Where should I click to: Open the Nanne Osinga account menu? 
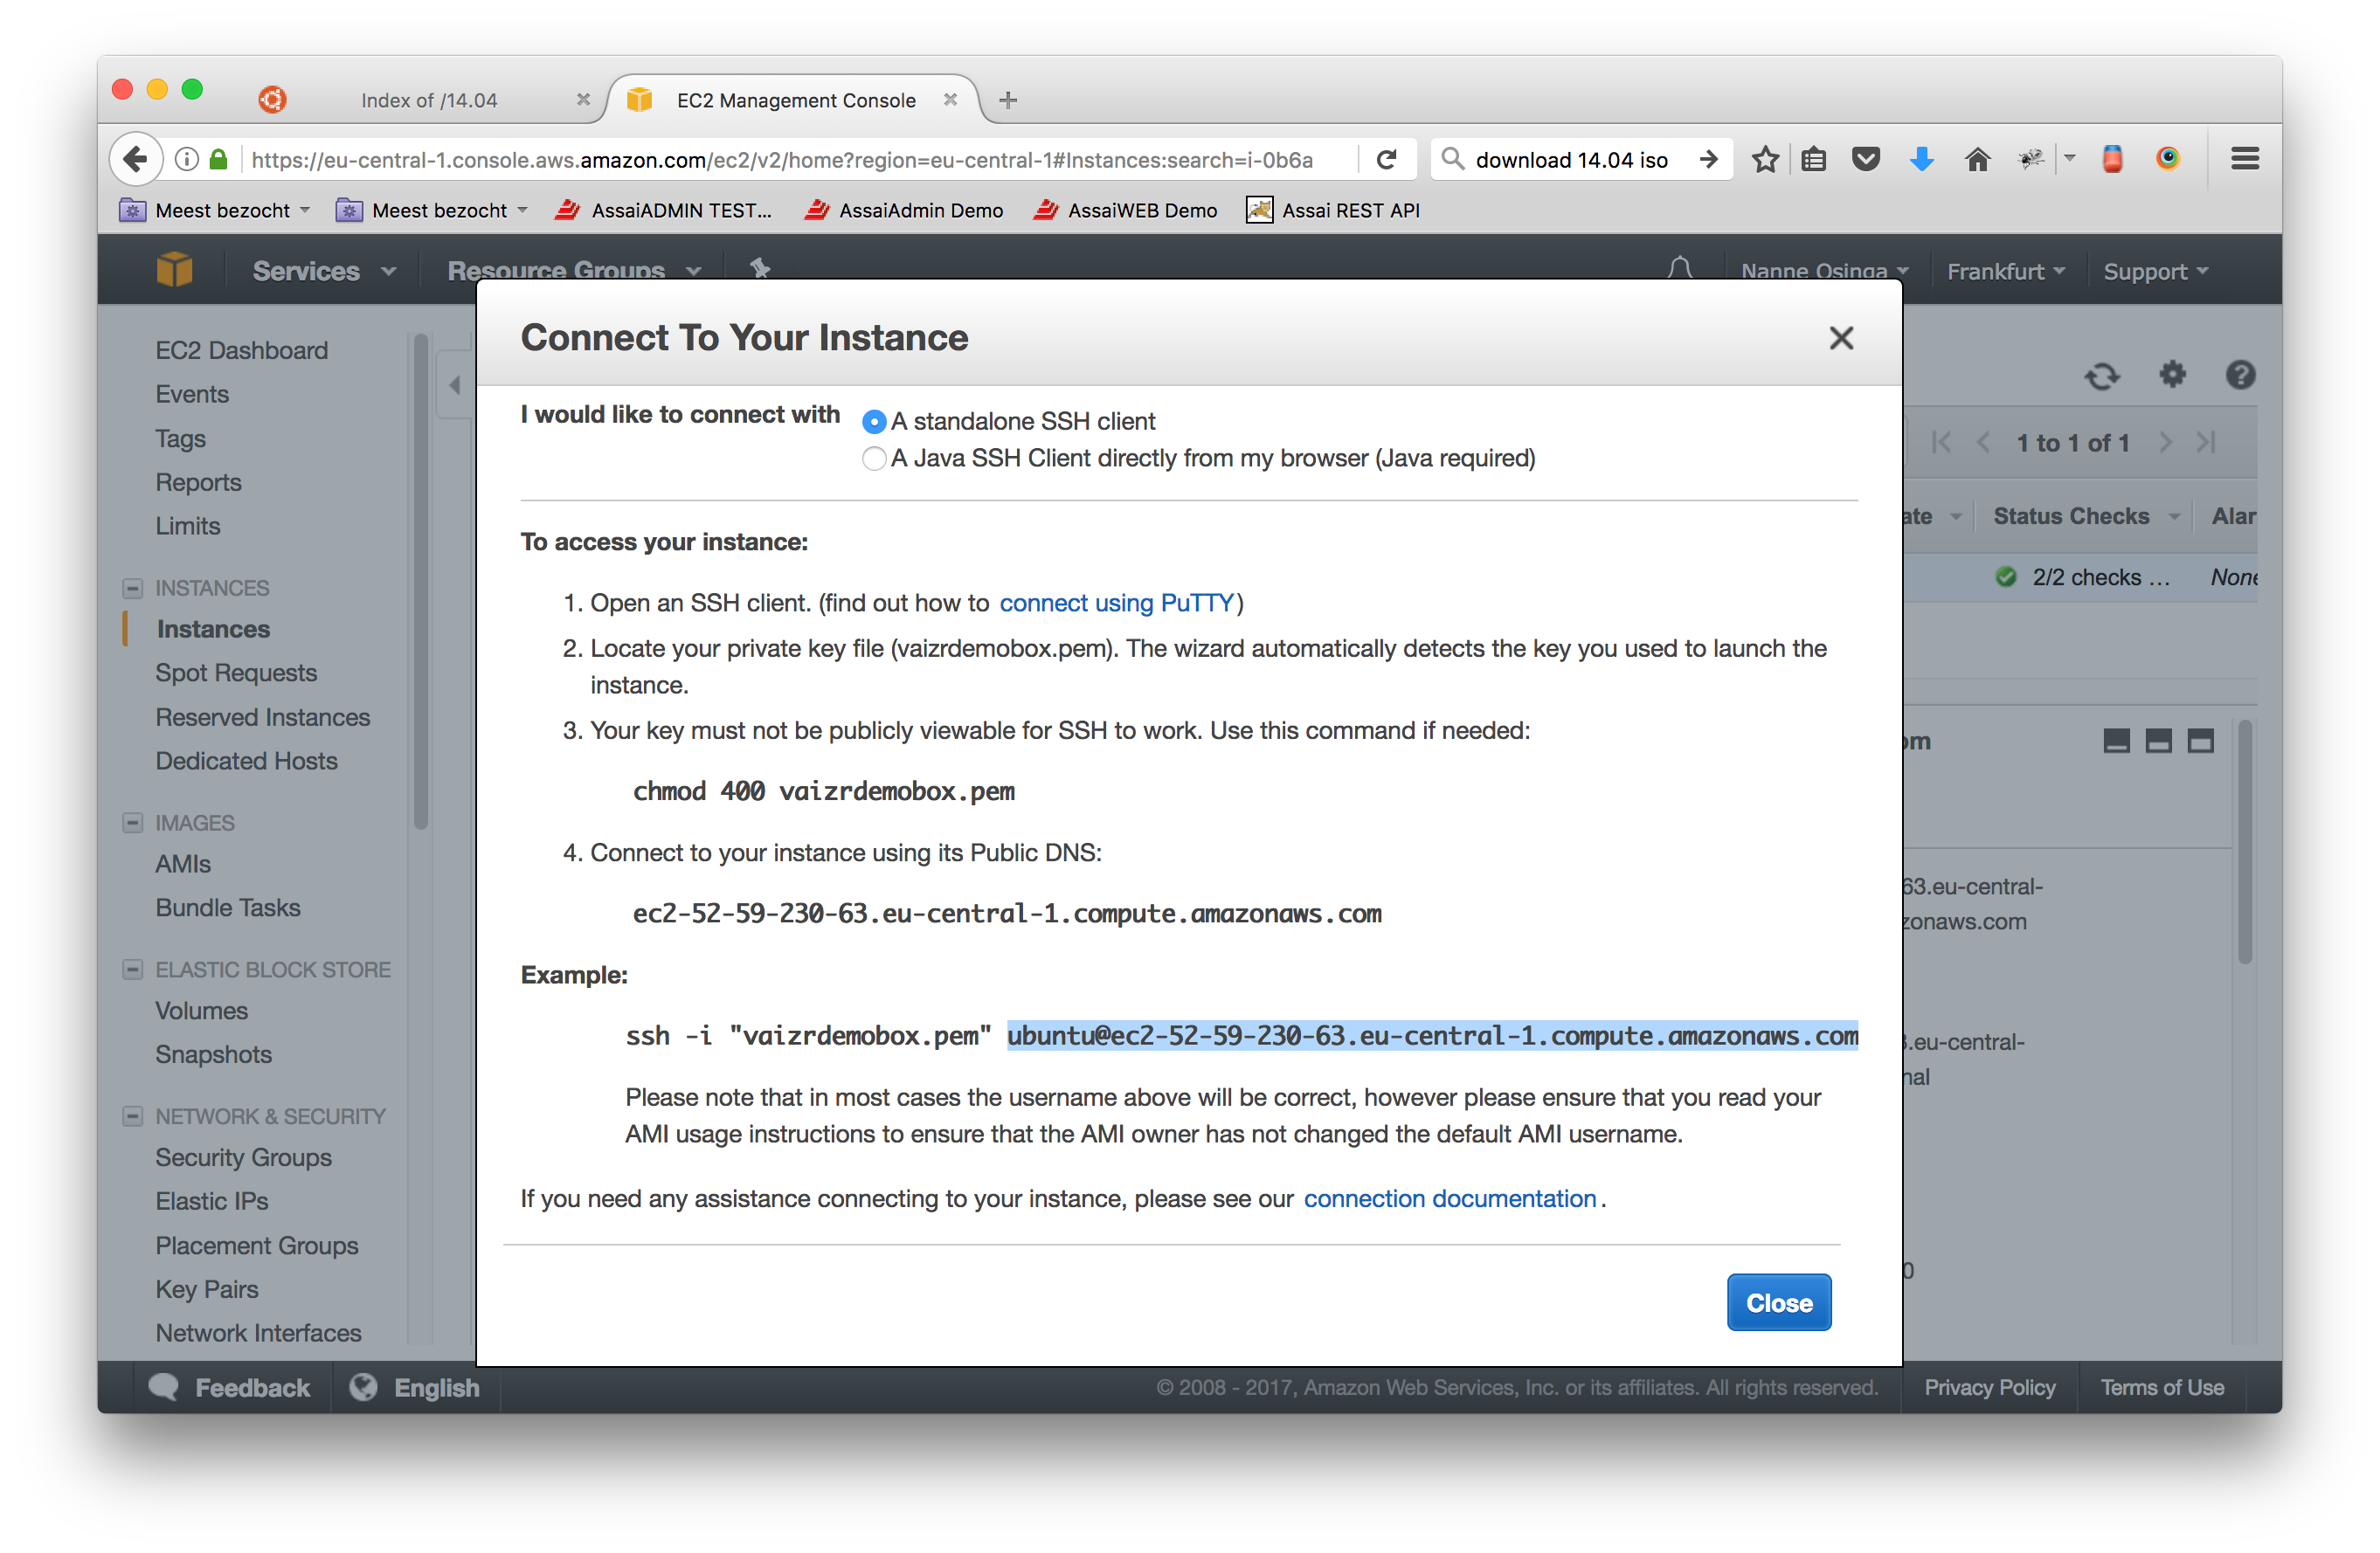pyautogui.click(x=1824, y=271)
